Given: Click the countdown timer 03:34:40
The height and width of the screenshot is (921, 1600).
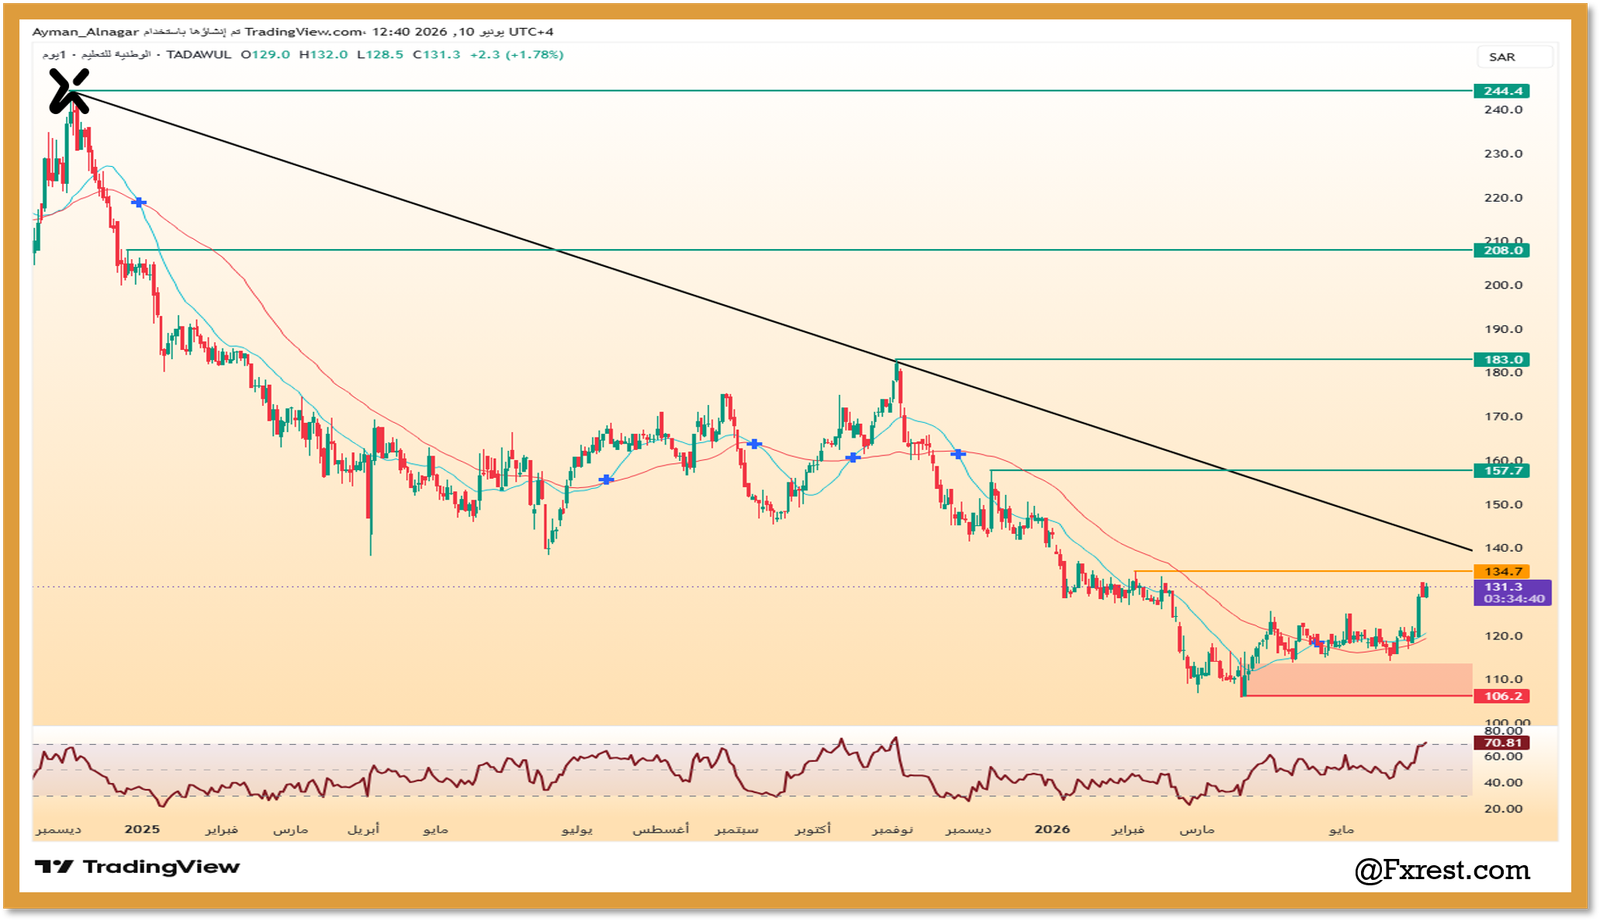Looking at the screenshot, I should click(1514, 599).
